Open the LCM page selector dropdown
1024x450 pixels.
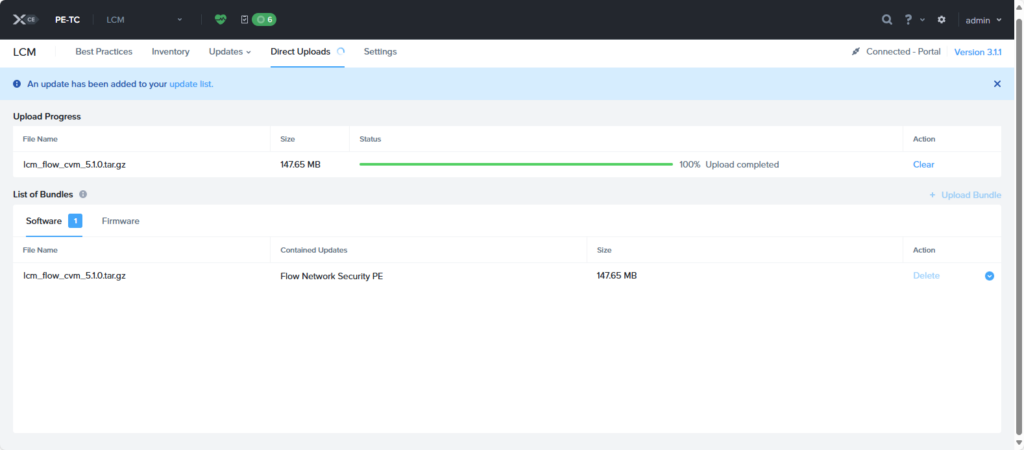(144, 20)
